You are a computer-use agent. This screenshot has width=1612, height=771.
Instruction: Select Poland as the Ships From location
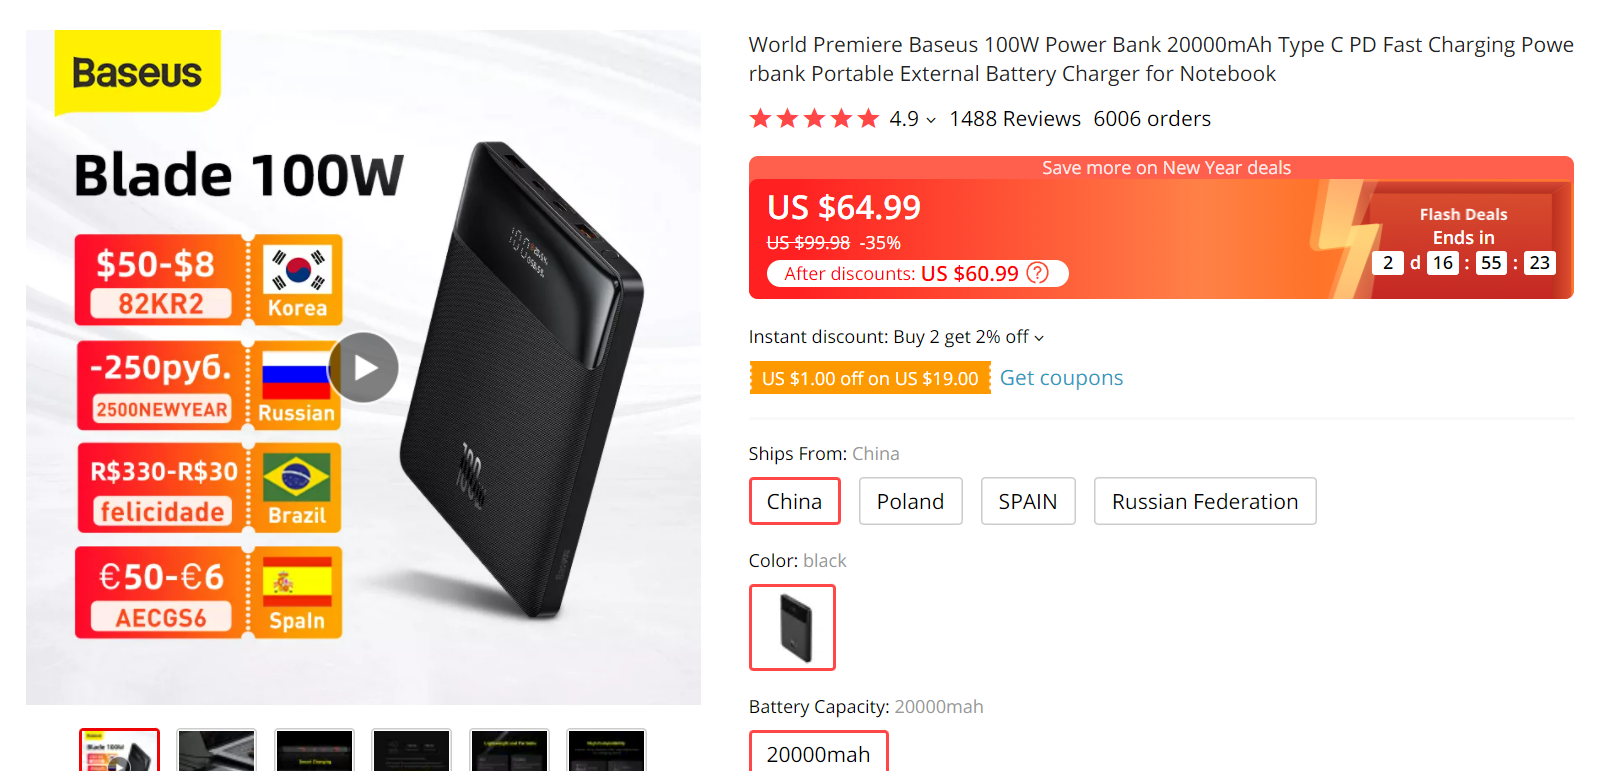pyautogui.click(x=910, y=501)
